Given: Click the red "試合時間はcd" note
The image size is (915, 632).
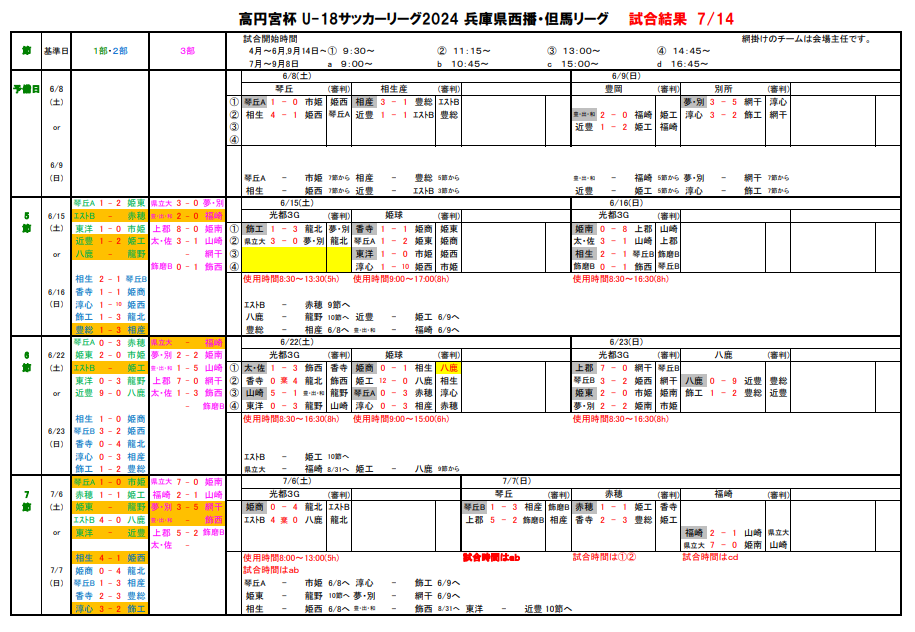Looking at the screenshot, I should [x=710, y=557].
